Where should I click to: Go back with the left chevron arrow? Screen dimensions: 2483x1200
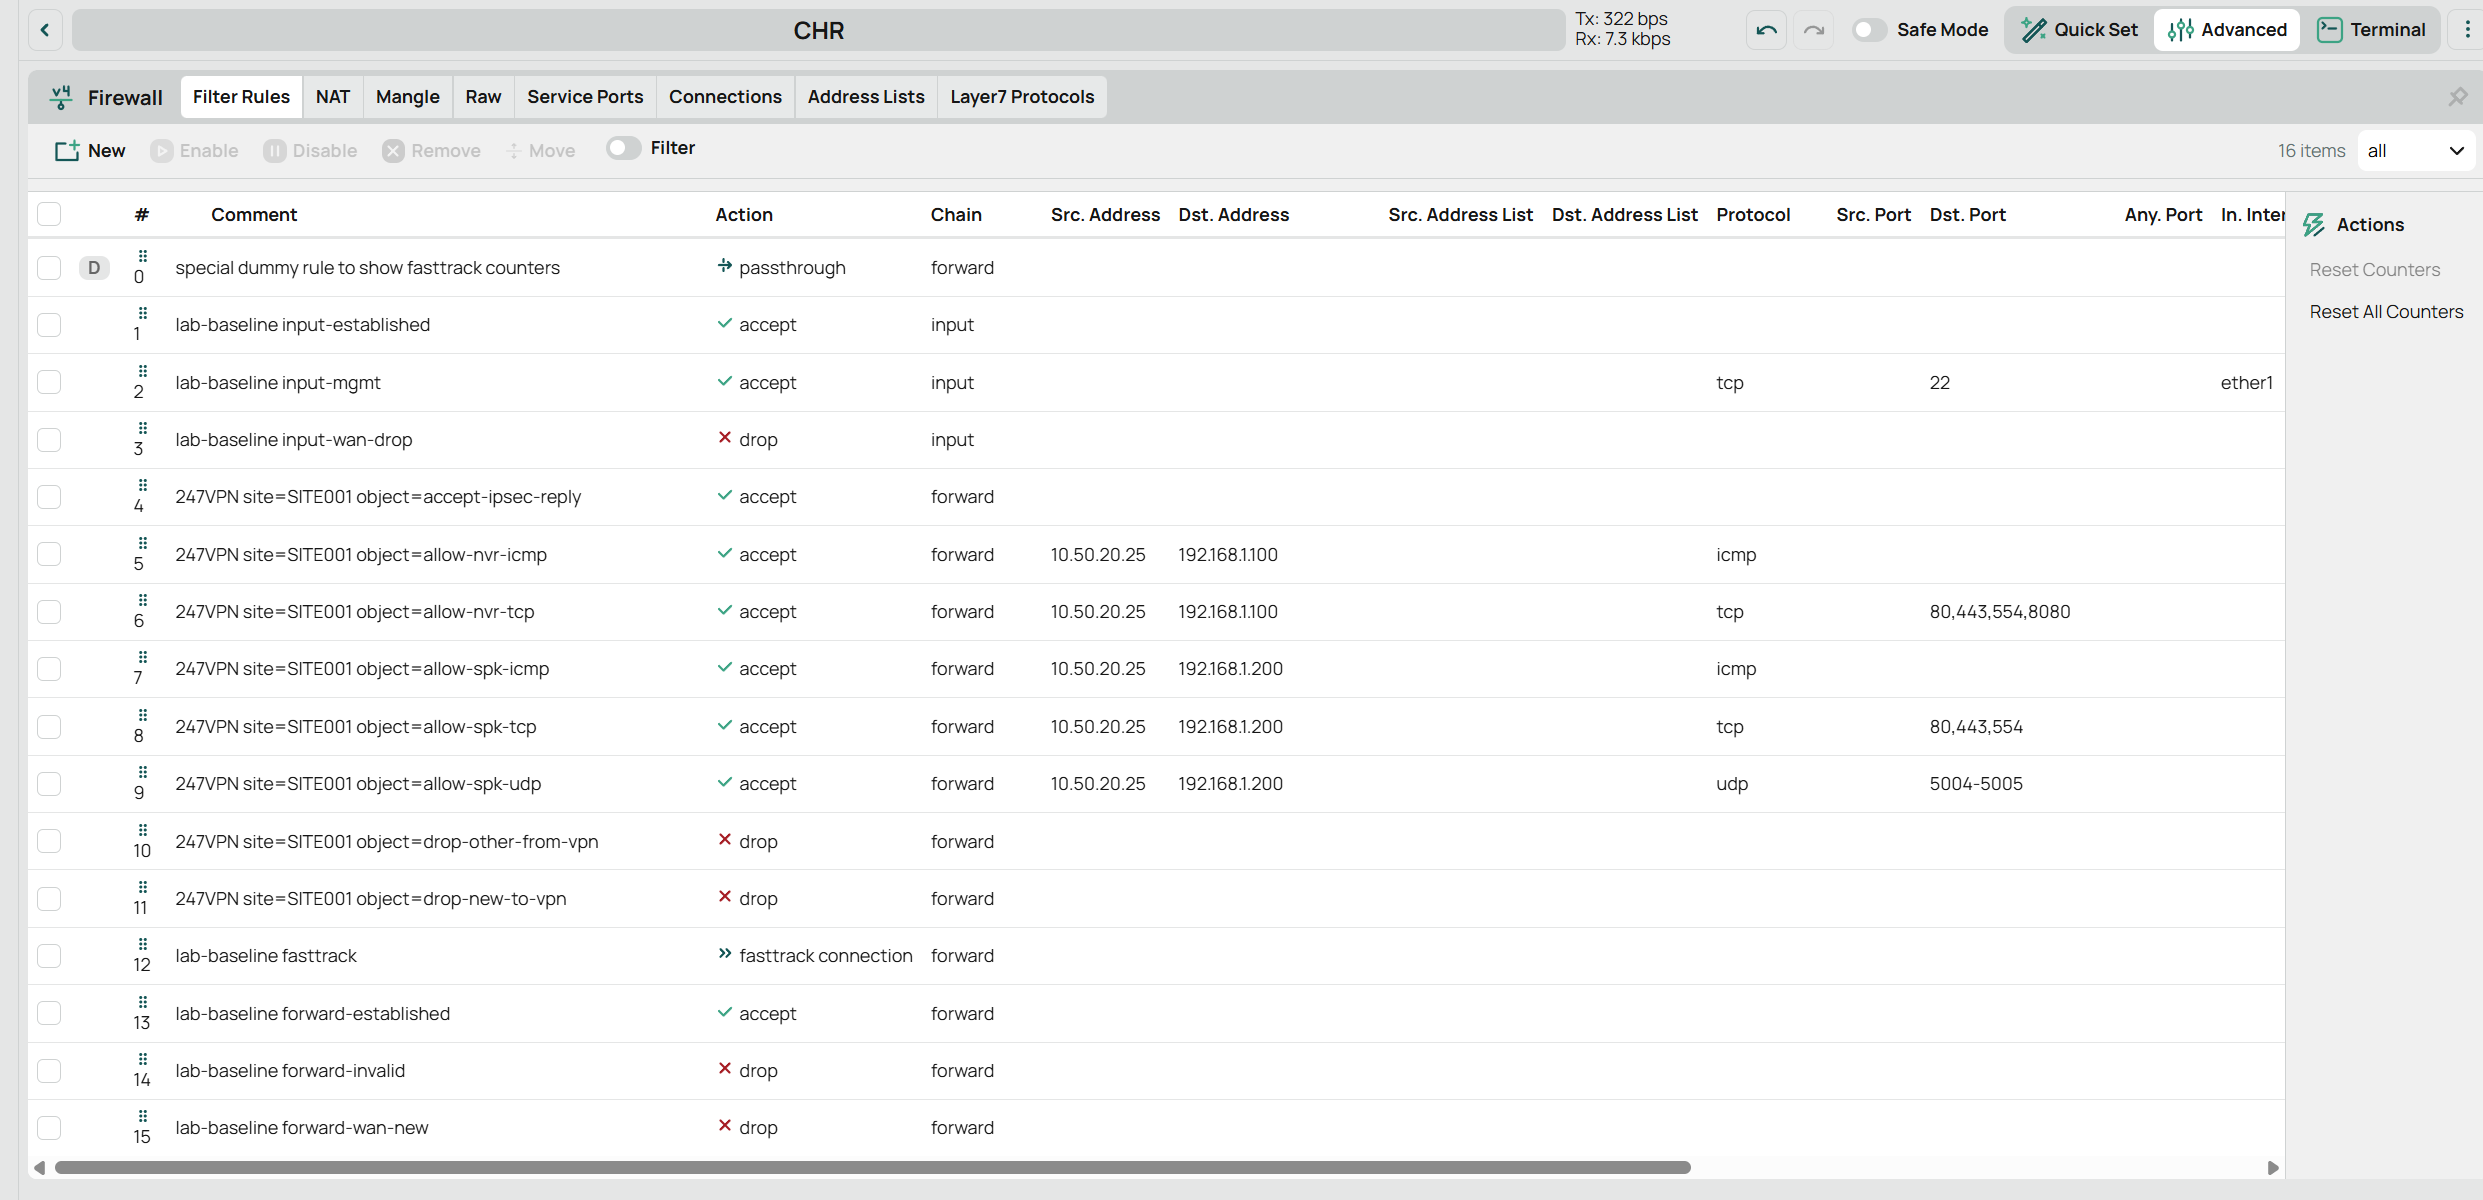(x=45, y=30)
